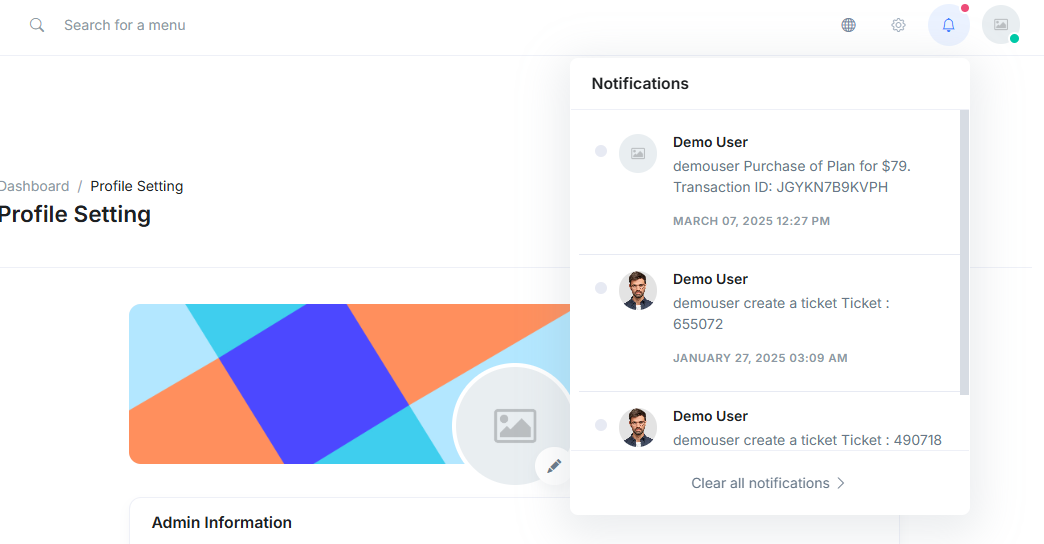Open the user profile avatar menu
The height and width of the screenshot is (544, 1044).
coord(1001,25)
